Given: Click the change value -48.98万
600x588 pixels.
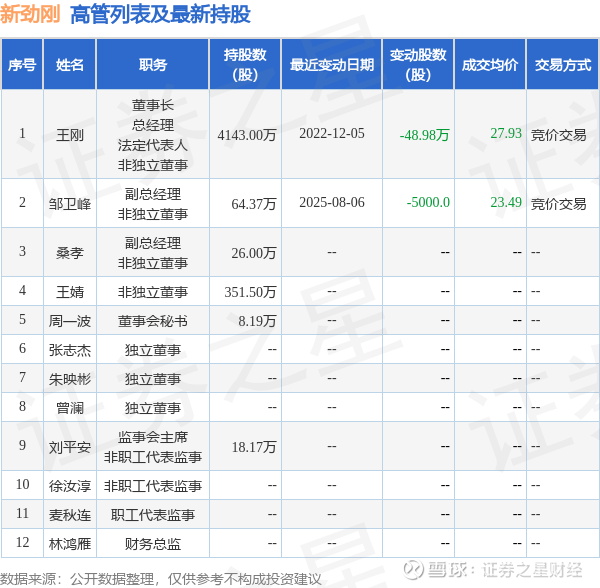Looking at the screenshot, I should 424,135.
